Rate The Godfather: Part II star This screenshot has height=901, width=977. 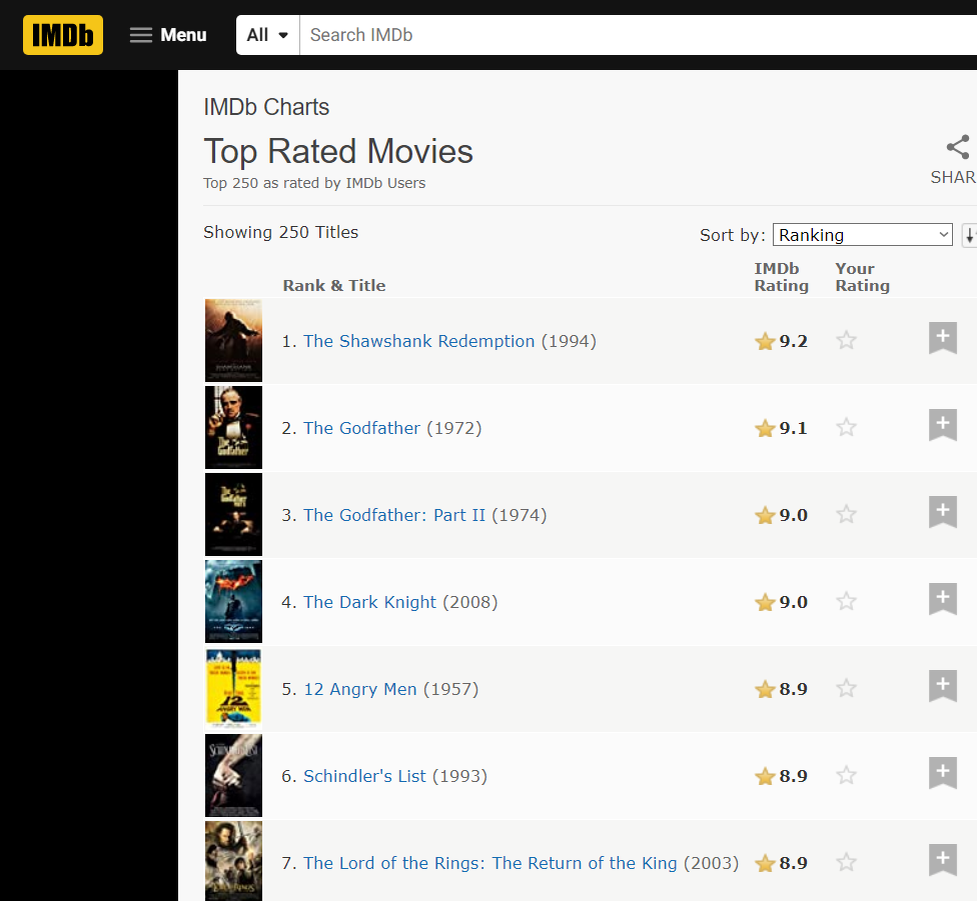pos(846,514)
